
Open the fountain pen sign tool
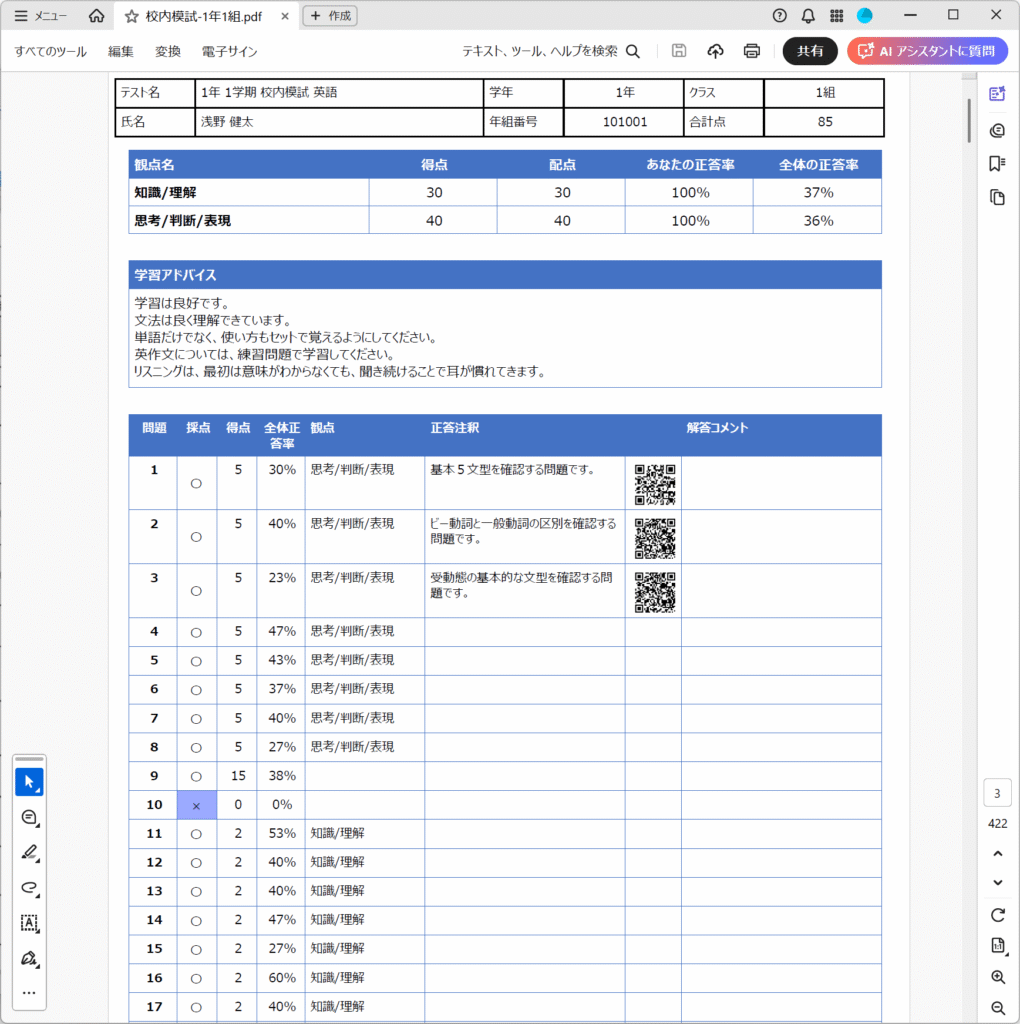(29, 958)
